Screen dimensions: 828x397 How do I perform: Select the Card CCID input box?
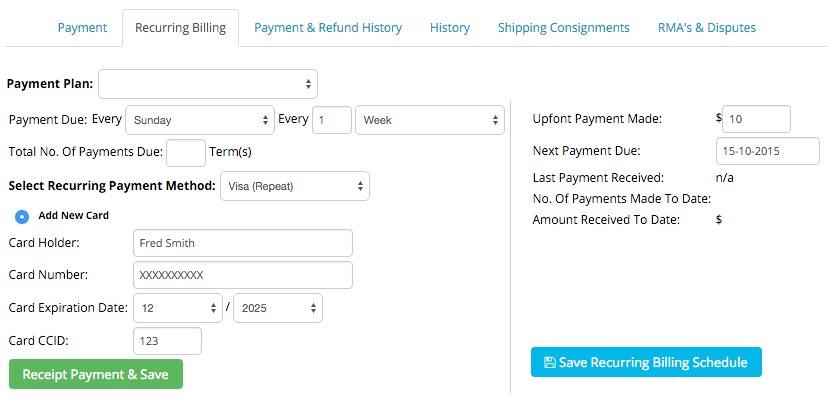[167, 341]
